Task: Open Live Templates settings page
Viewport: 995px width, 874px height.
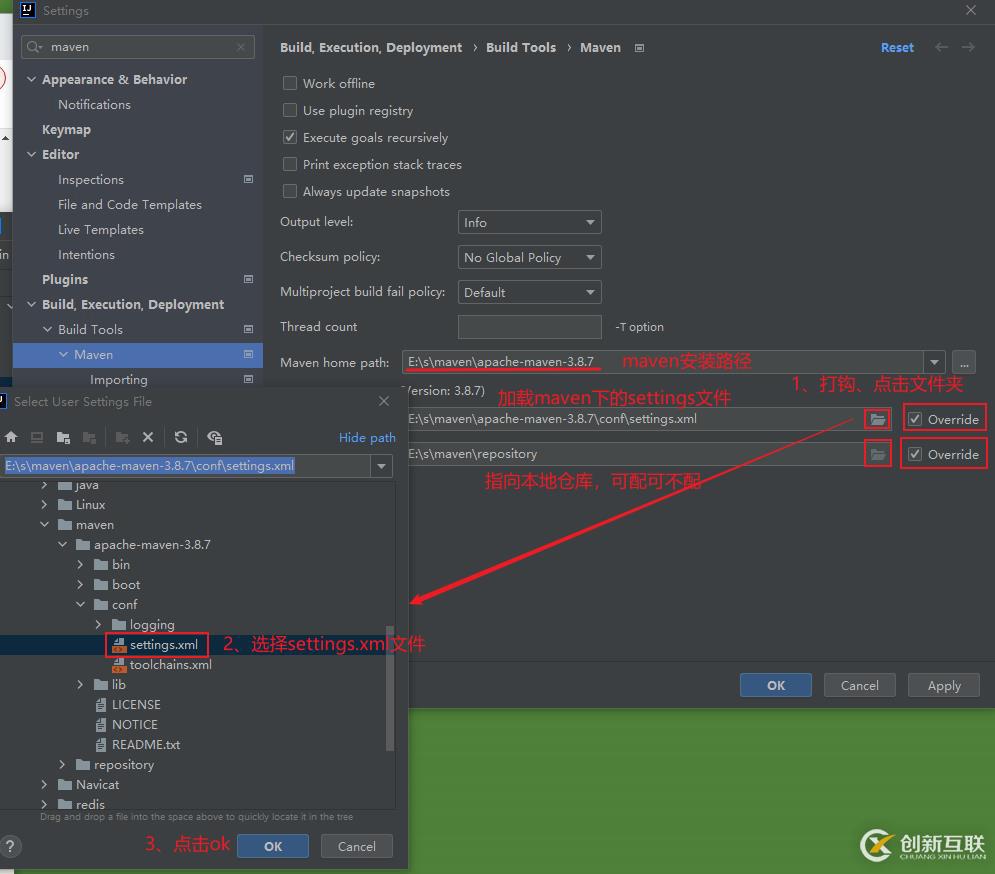Action: click(101, 229)
